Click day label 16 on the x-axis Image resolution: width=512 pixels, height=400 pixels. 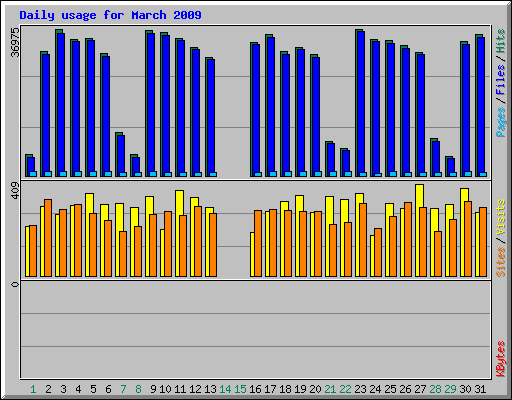[x=255, y=389]
